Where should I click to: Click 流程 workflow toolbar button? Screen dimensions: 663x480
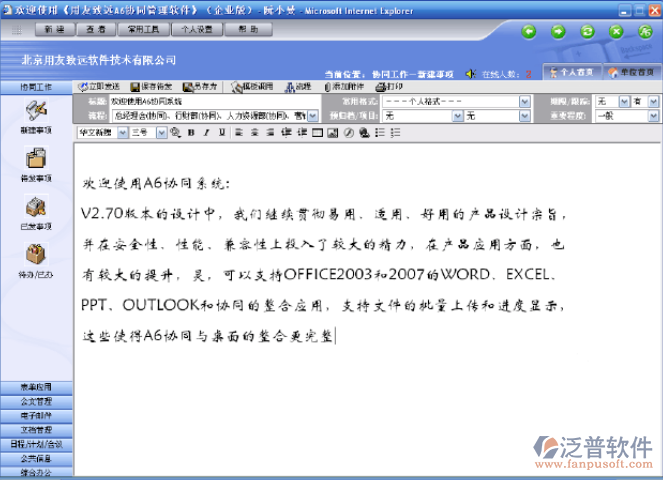coord(298,87)
